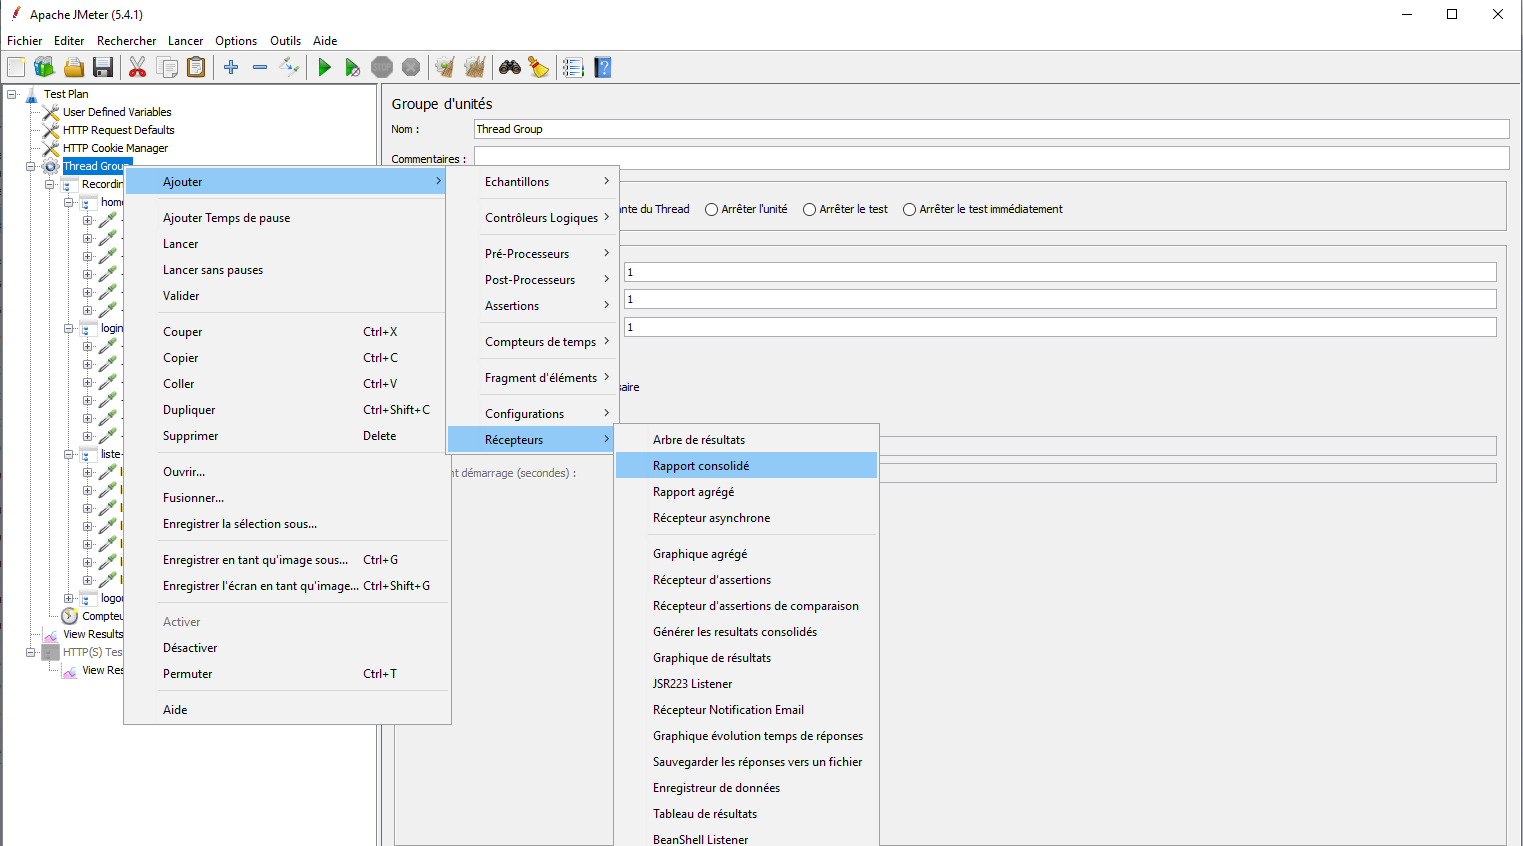This screenshot has width=1523, height=846.
Task: Click Enregistrer la sélection sous... entry
Action: 287,524
